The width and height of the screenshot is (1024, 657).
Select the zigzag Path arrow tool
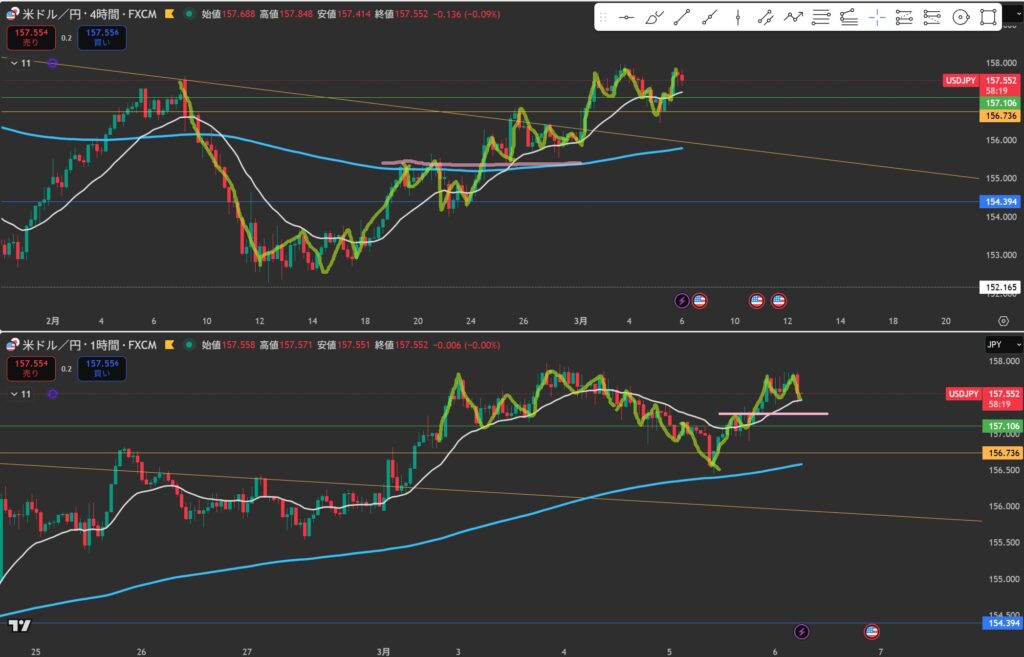(793, 17)
